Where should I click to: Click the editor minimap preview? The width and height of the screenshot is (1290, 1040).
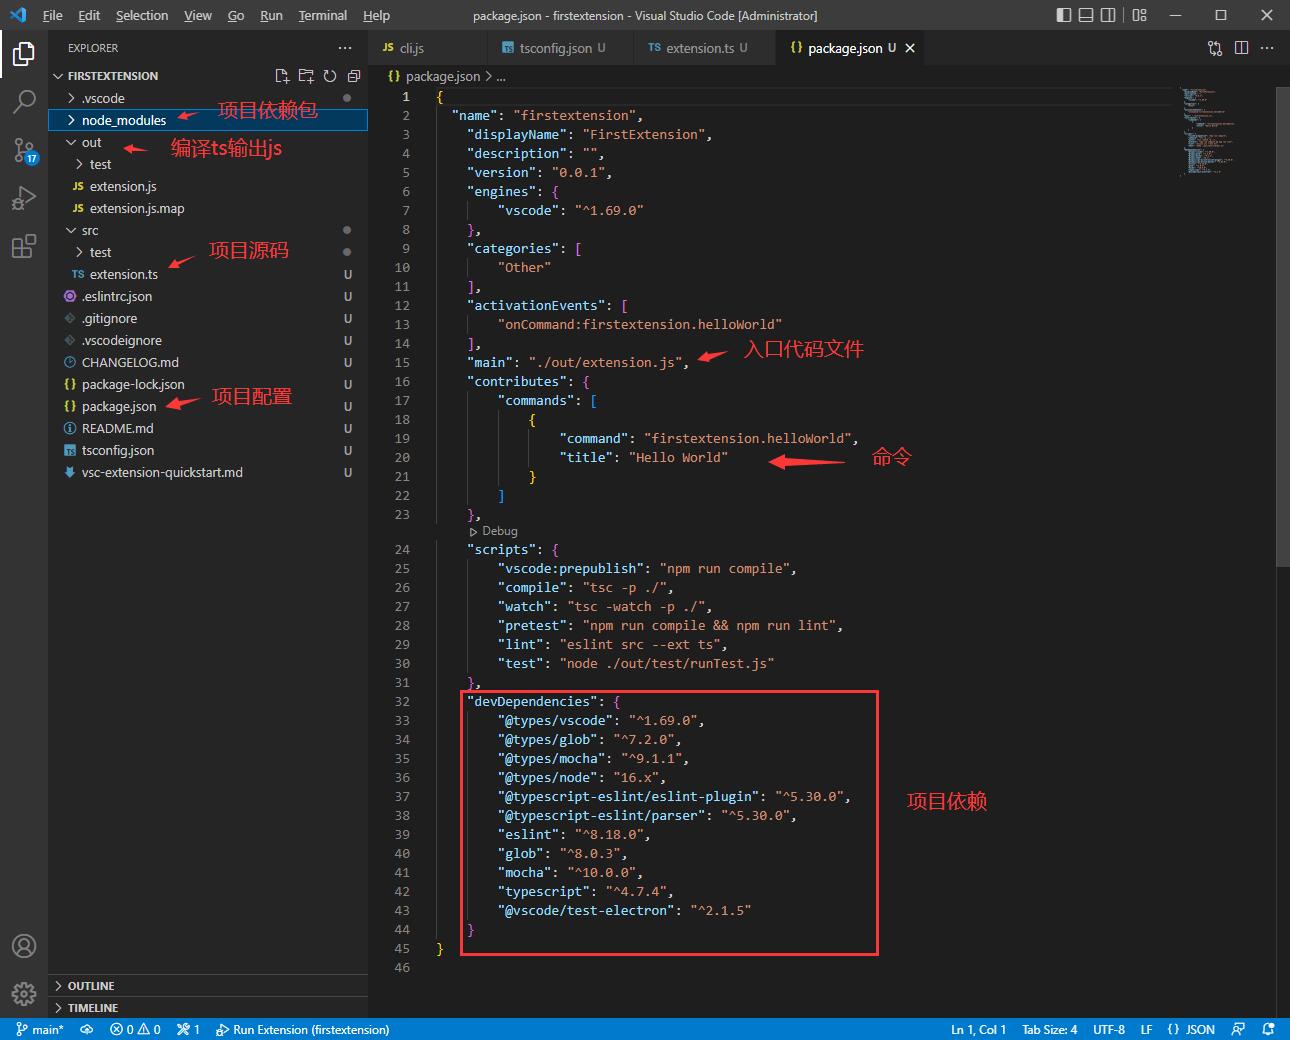(1209, 131)
